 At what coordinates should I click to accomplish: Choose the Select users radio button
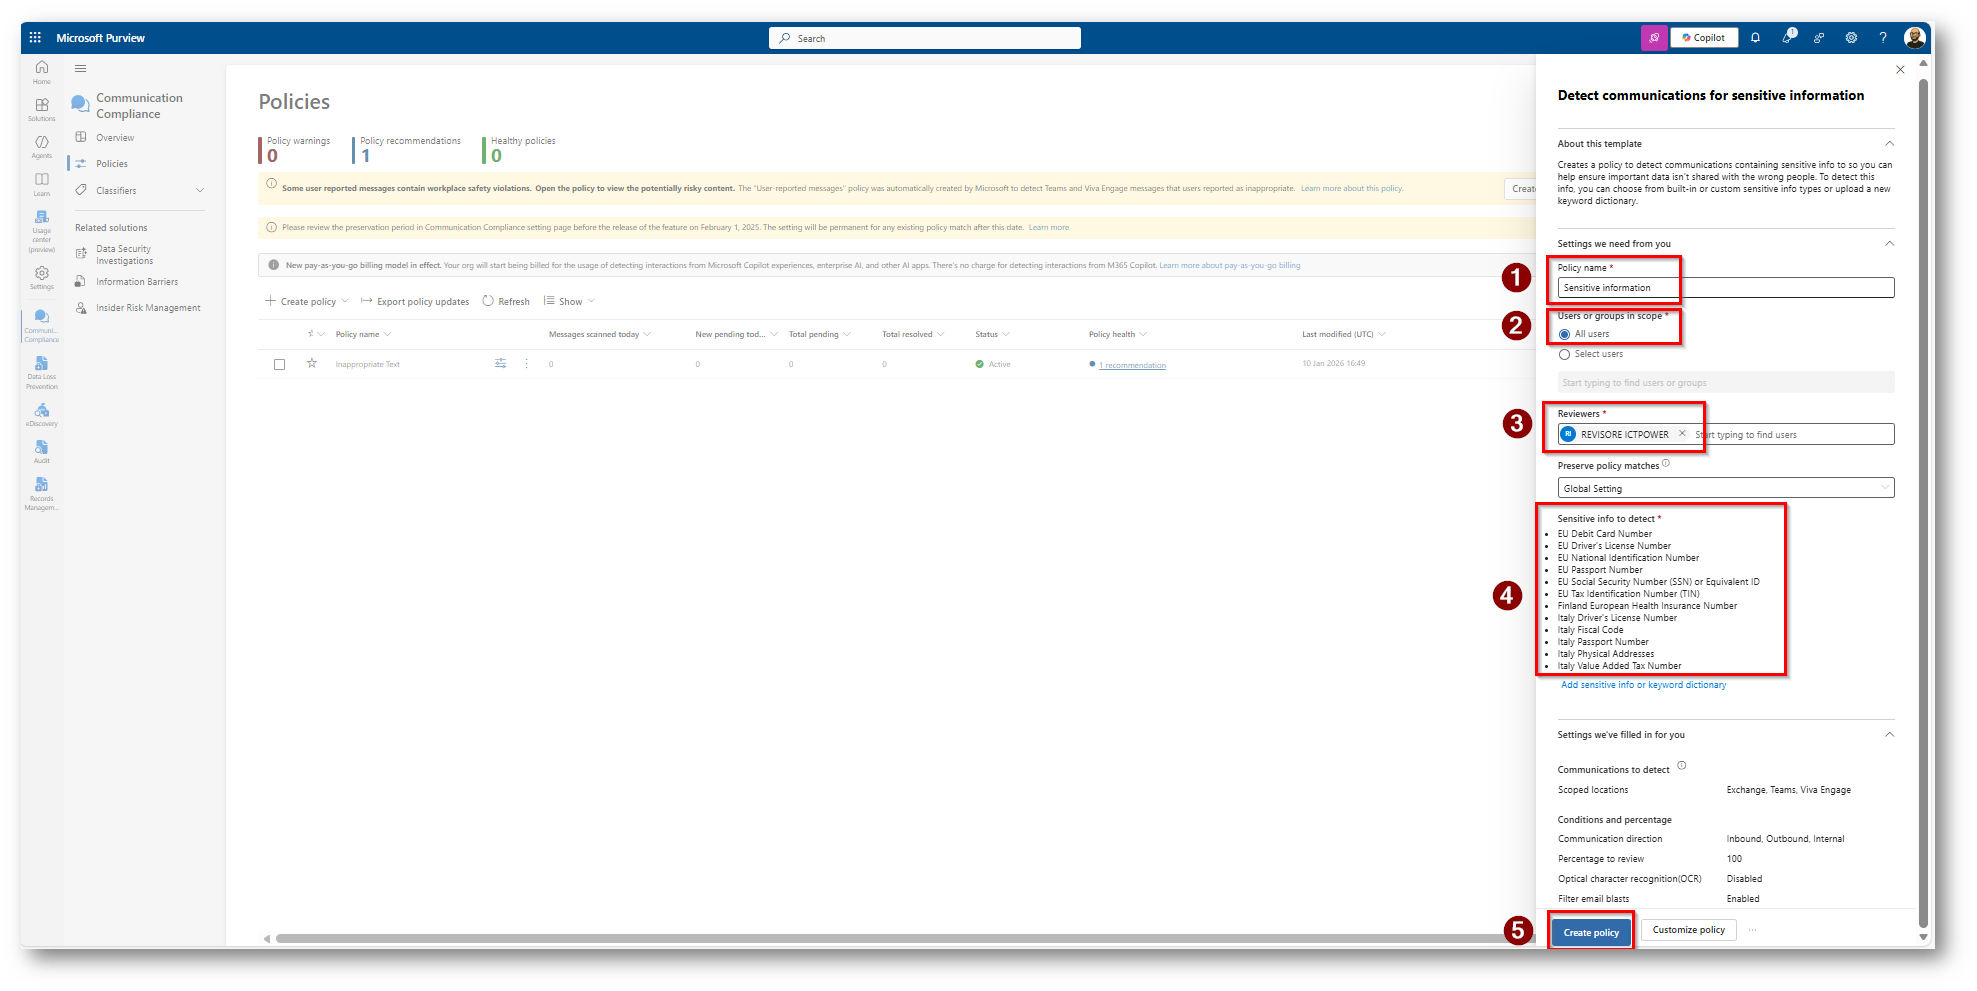click(x=1564, y=354)
